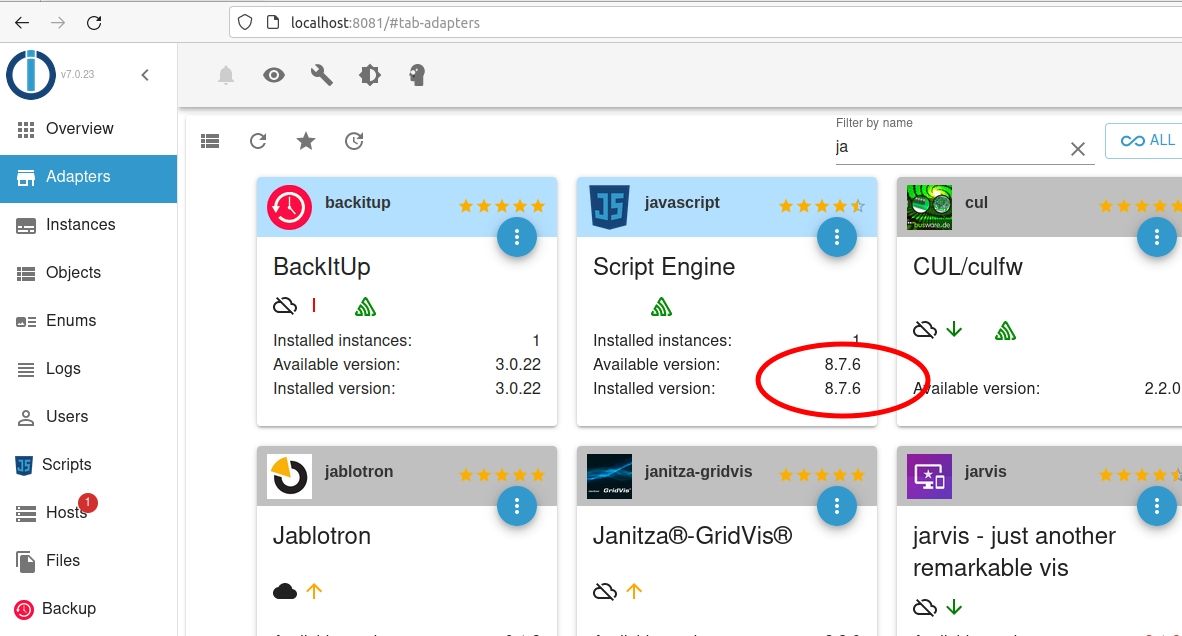Switch adapters to list view
1182x636 pixels.
[210, 141]
